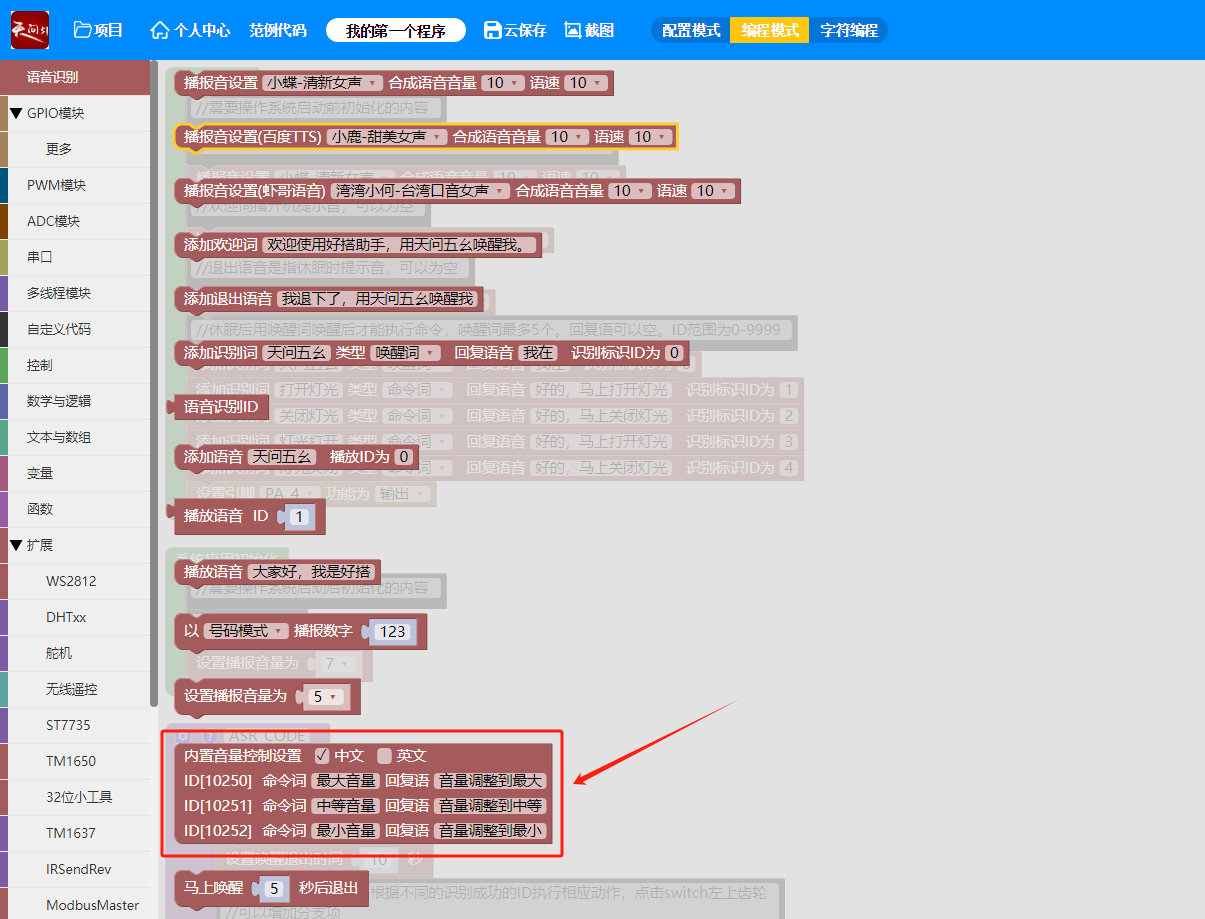This screenshot has width=1205, height=919.
Task: Enable the 中文 checkbox
Action: 322,756
